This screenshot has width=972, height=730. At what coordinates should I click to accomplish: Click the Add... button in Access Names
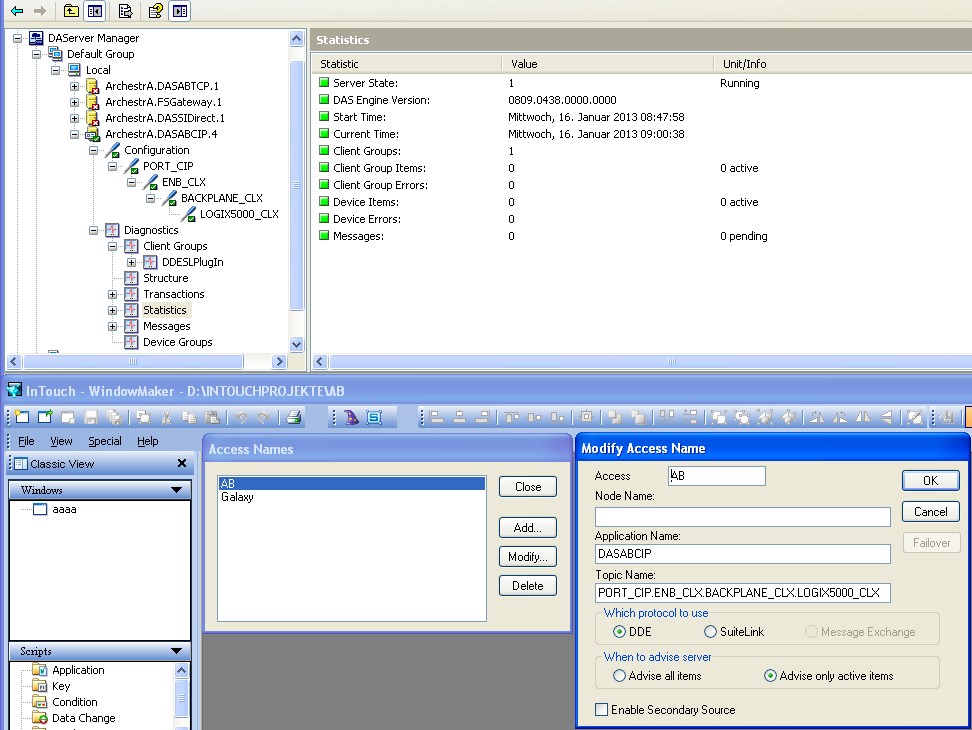pos(527,528)
